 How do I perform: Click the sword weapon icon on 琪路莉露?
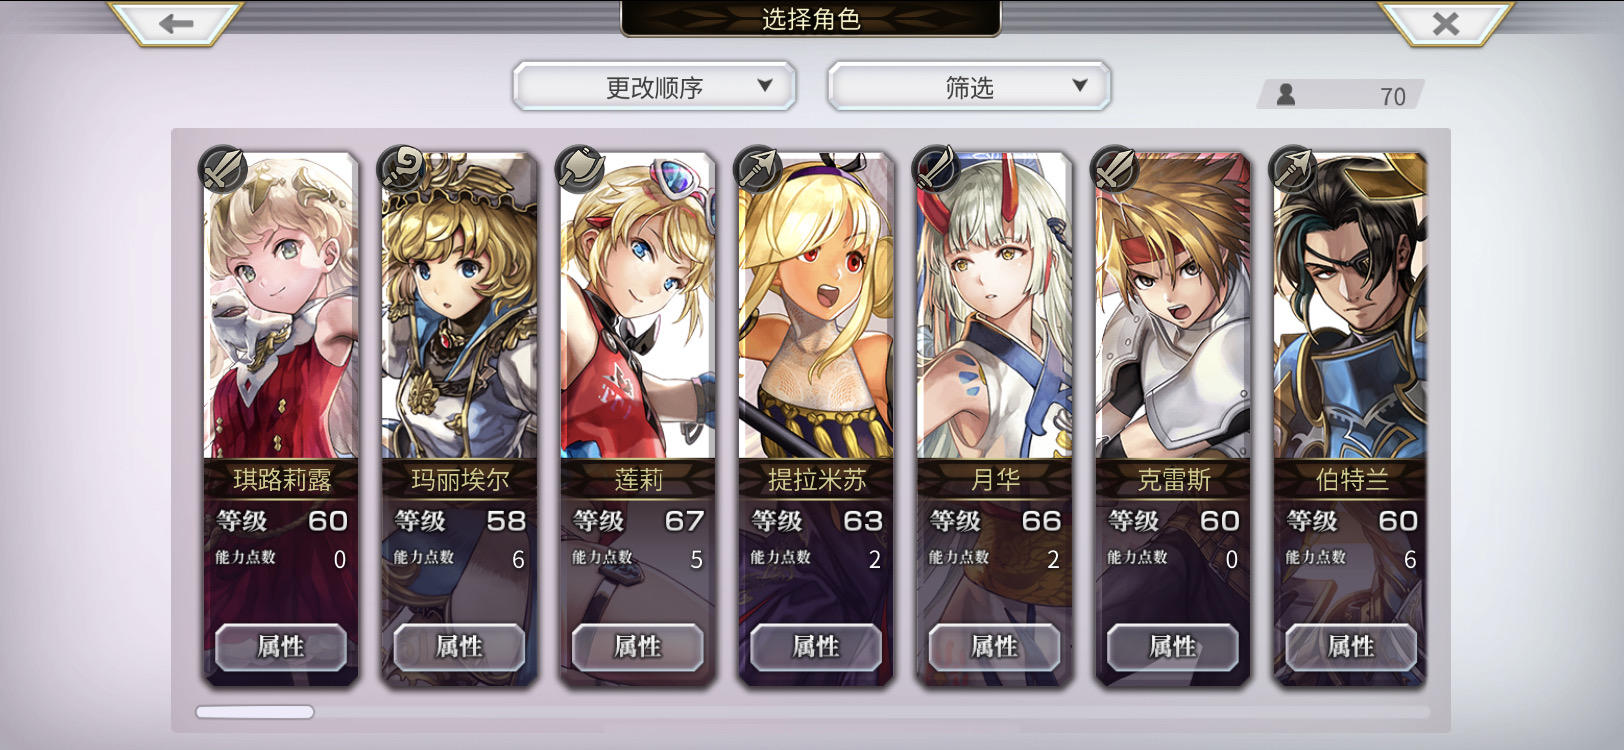click(x=222, y=169)
